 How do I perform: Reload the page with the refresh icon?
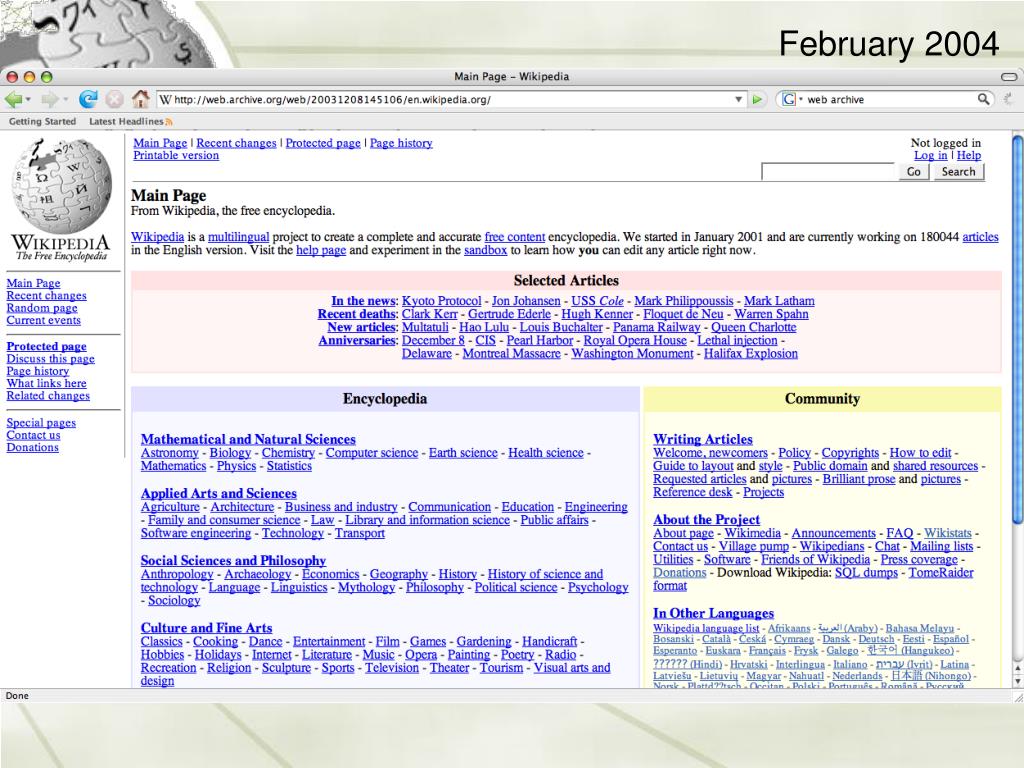88,99
